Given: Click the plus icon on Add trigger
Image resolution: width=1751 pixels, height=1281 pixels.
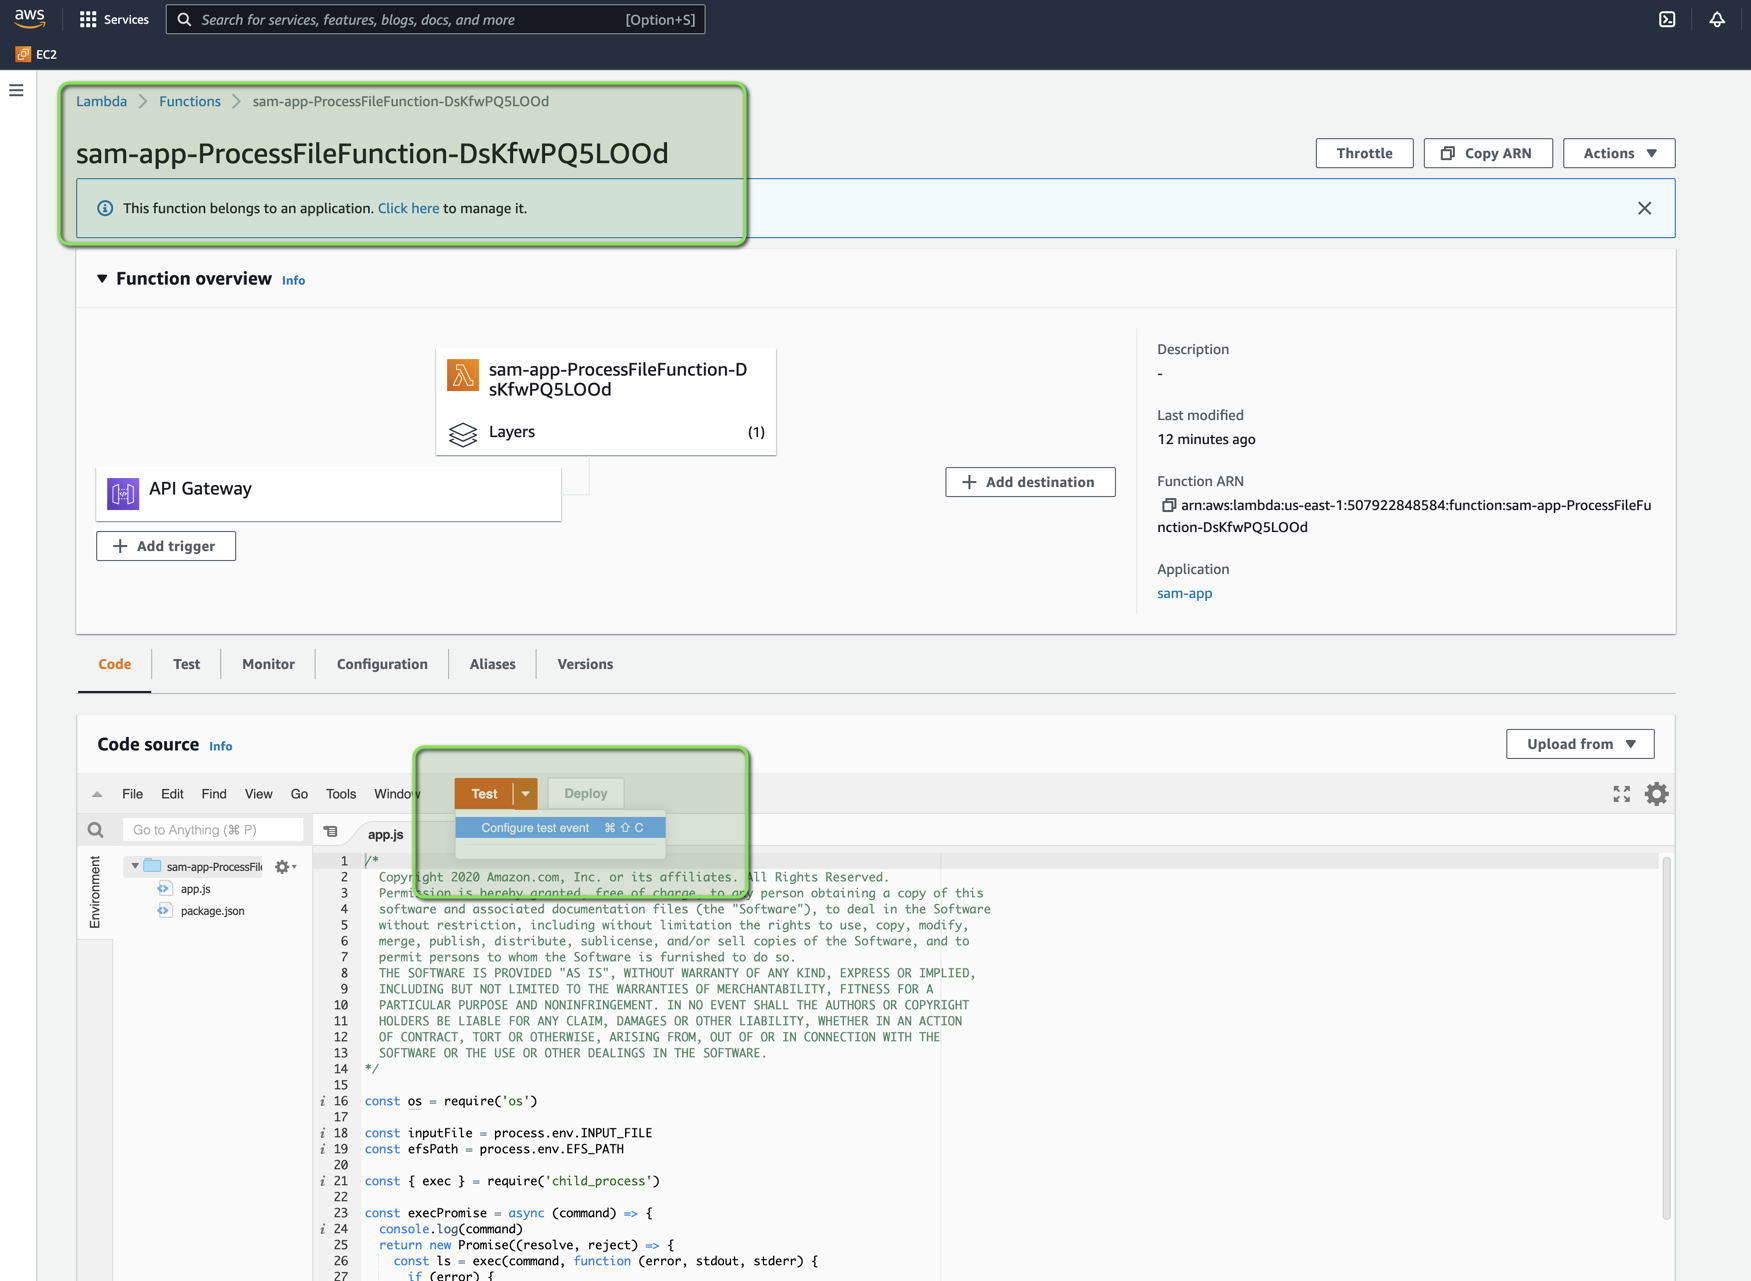Looking at the screenshot, I should click(120, 546).
